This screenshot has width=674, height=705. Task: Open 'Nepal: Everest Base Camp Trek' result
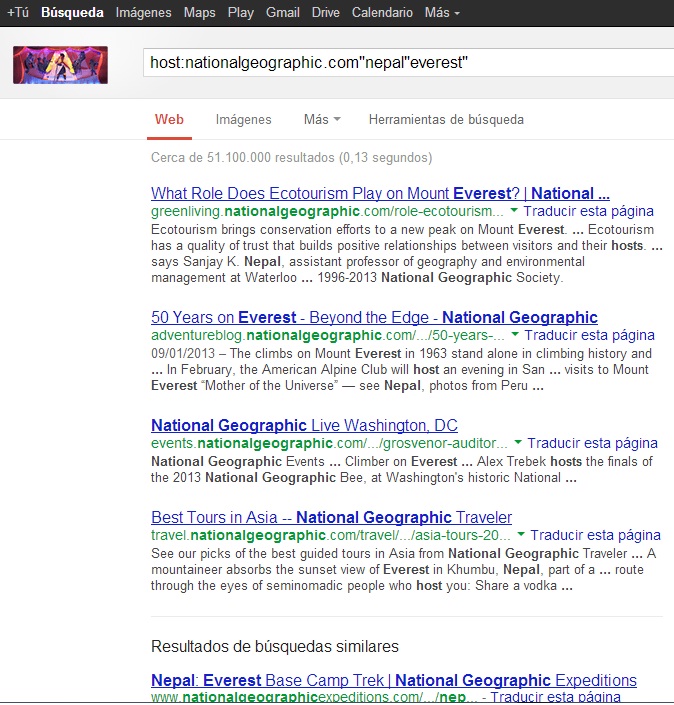pos(394,680)
